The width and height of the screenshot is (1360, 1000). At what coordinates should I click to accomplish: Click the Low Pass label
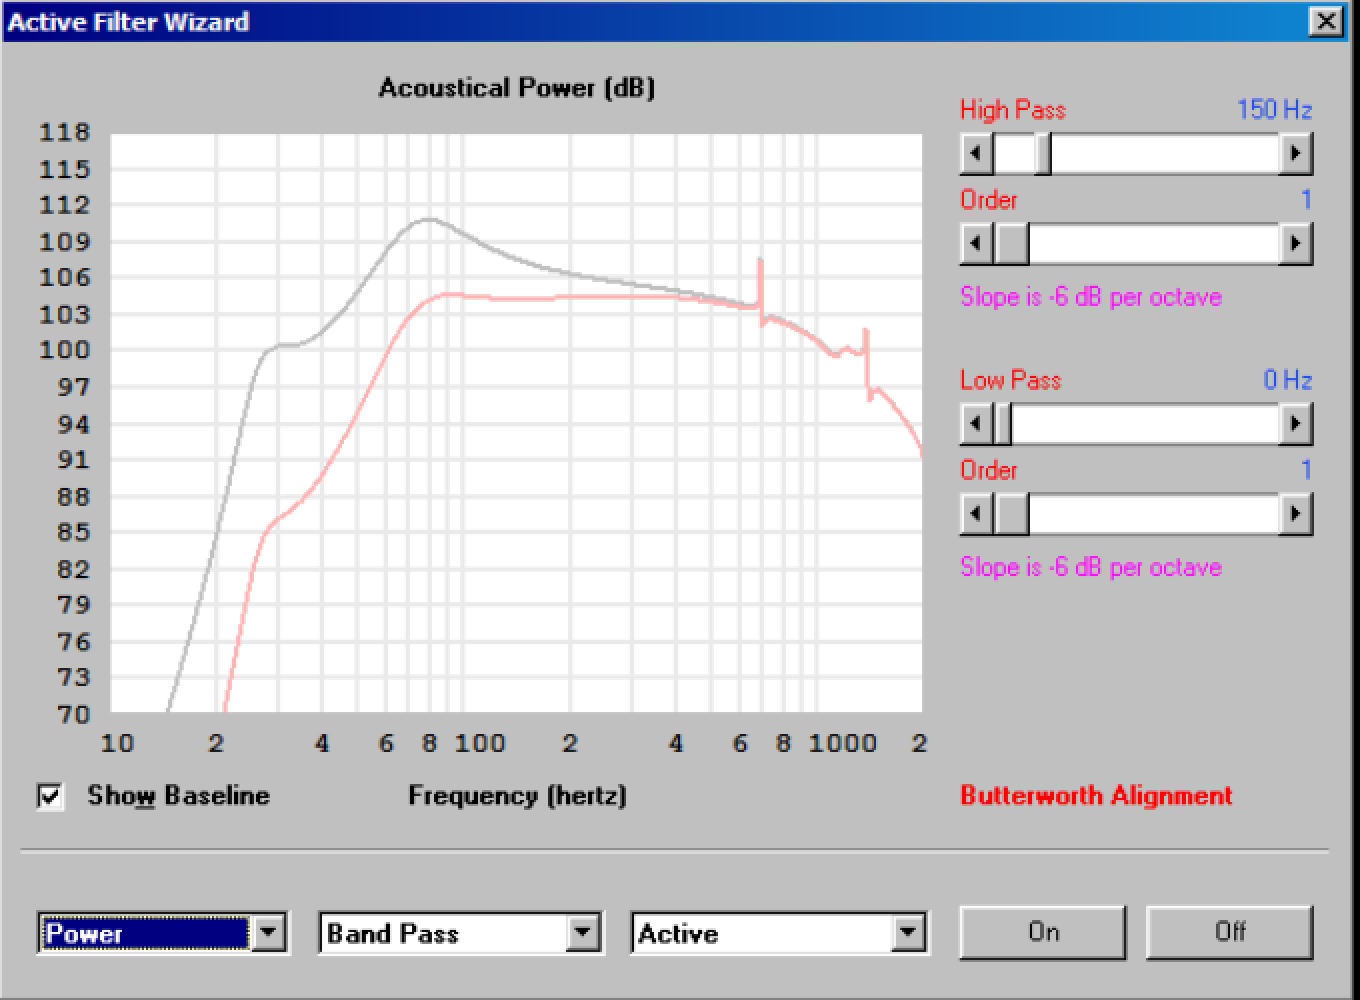tap(1010, 380)
